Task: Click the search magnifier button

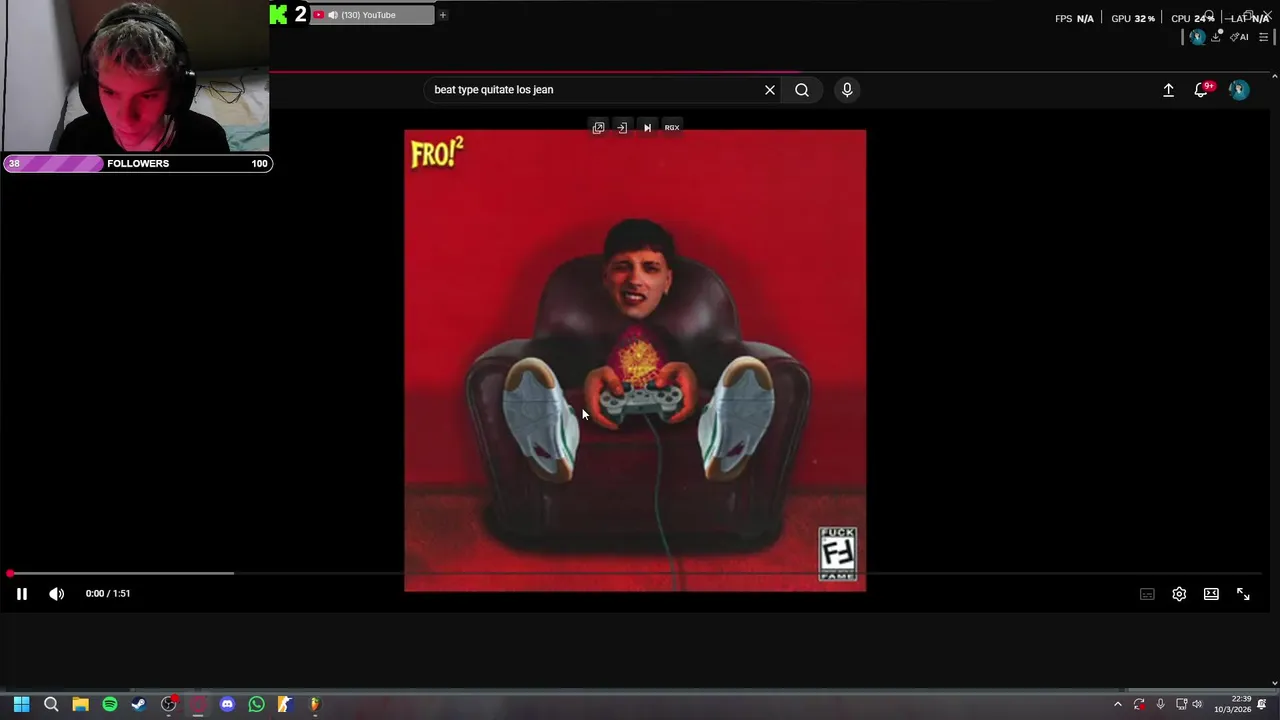Action: click(x=802, y=90)
